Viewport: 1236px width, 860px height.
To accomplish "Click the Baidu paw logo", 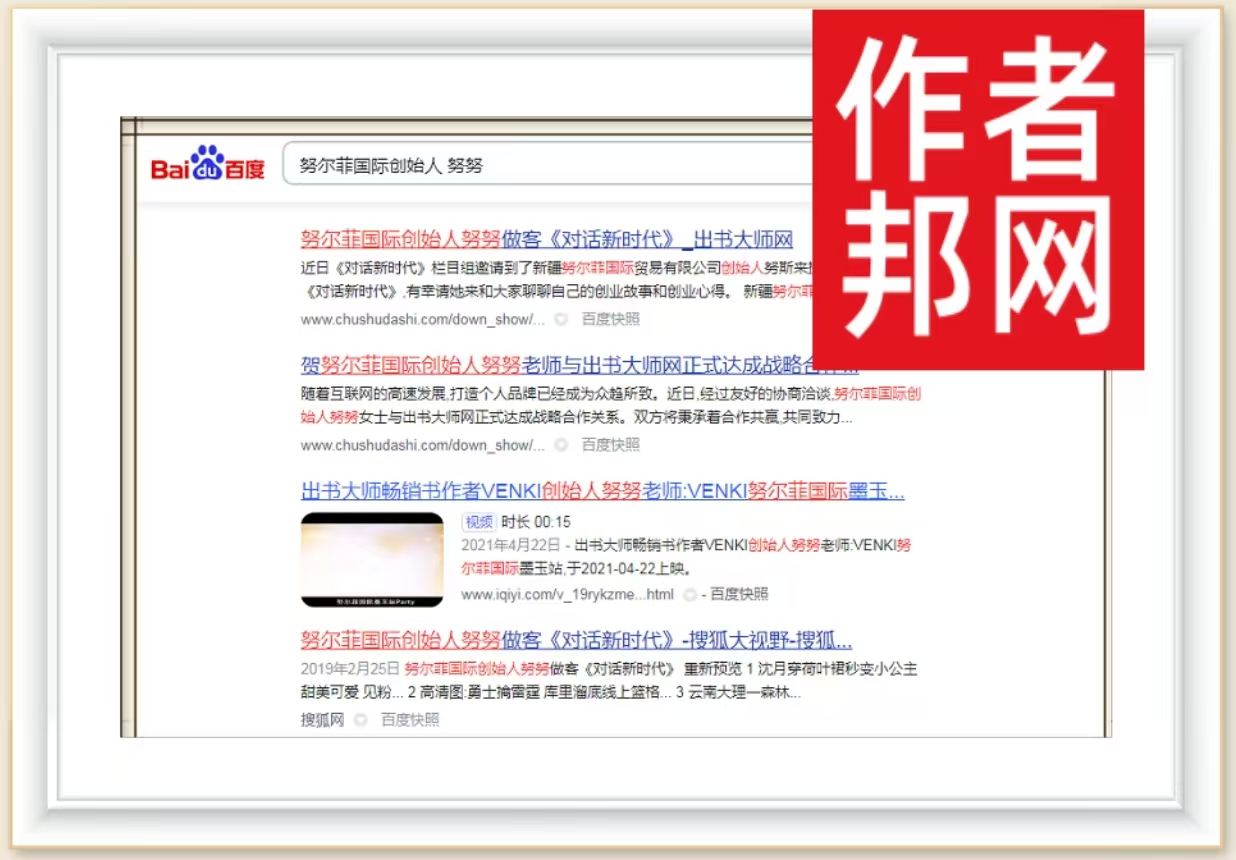I will click(208, 163).
